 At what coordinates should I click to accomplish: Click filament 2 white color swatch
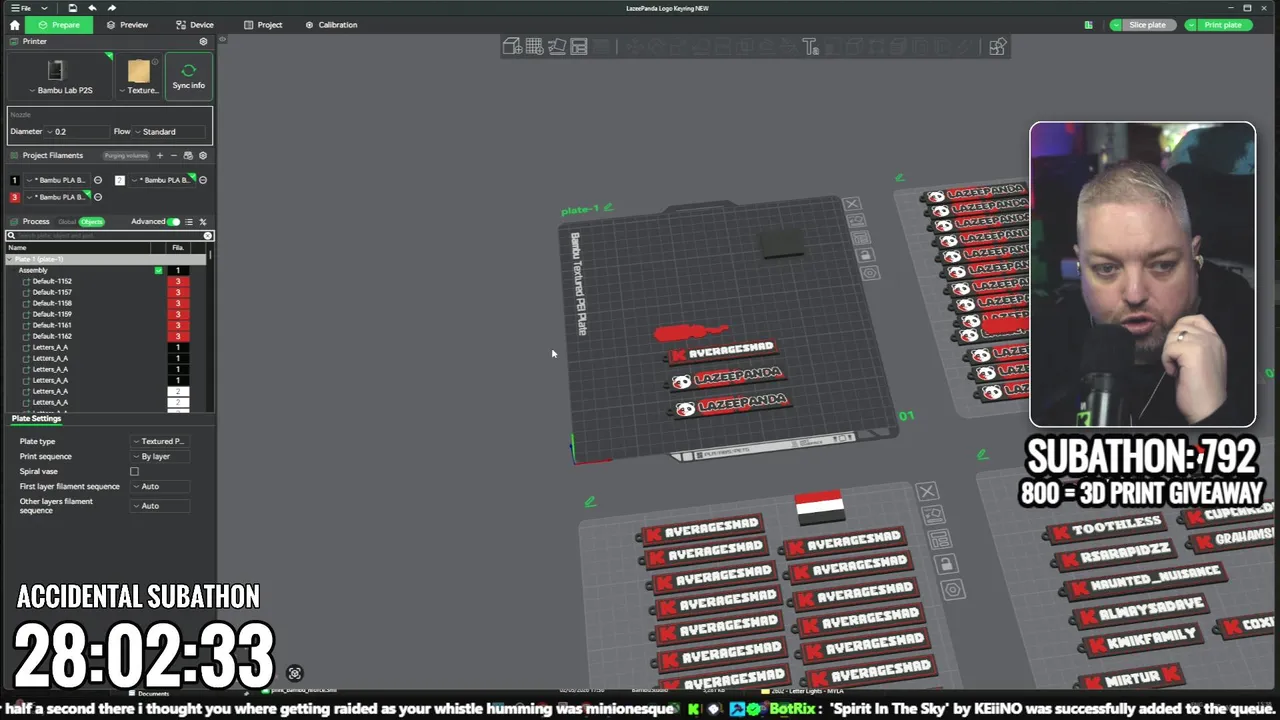click(120, 180)
